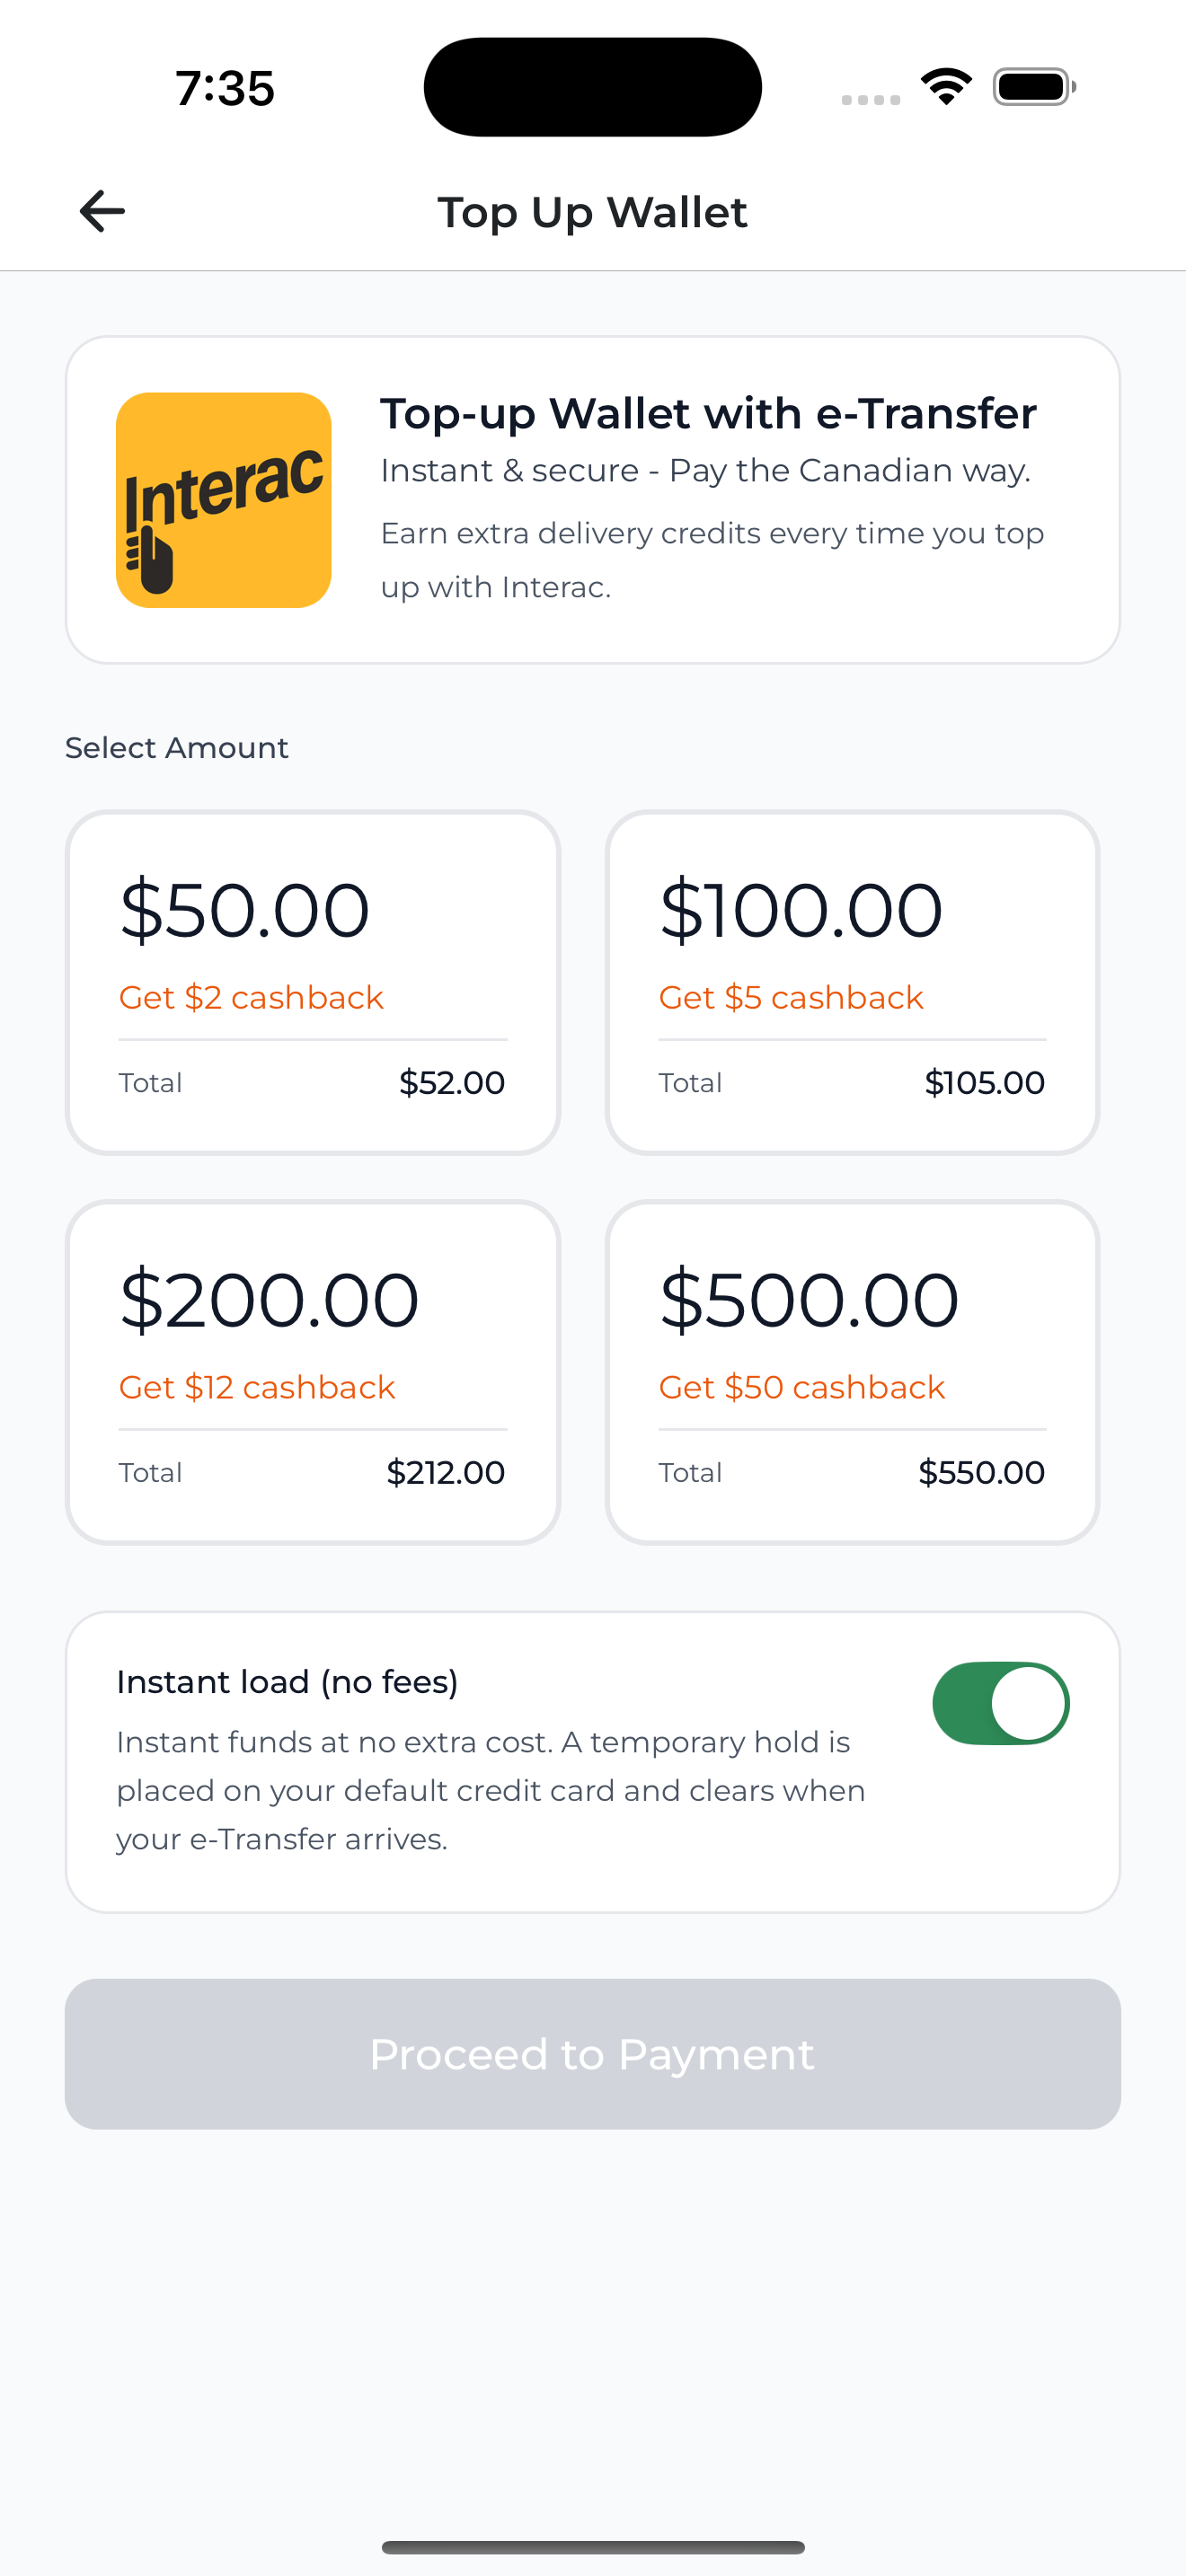Tap the Get $50 cashback link

(x=801, y=1387)
